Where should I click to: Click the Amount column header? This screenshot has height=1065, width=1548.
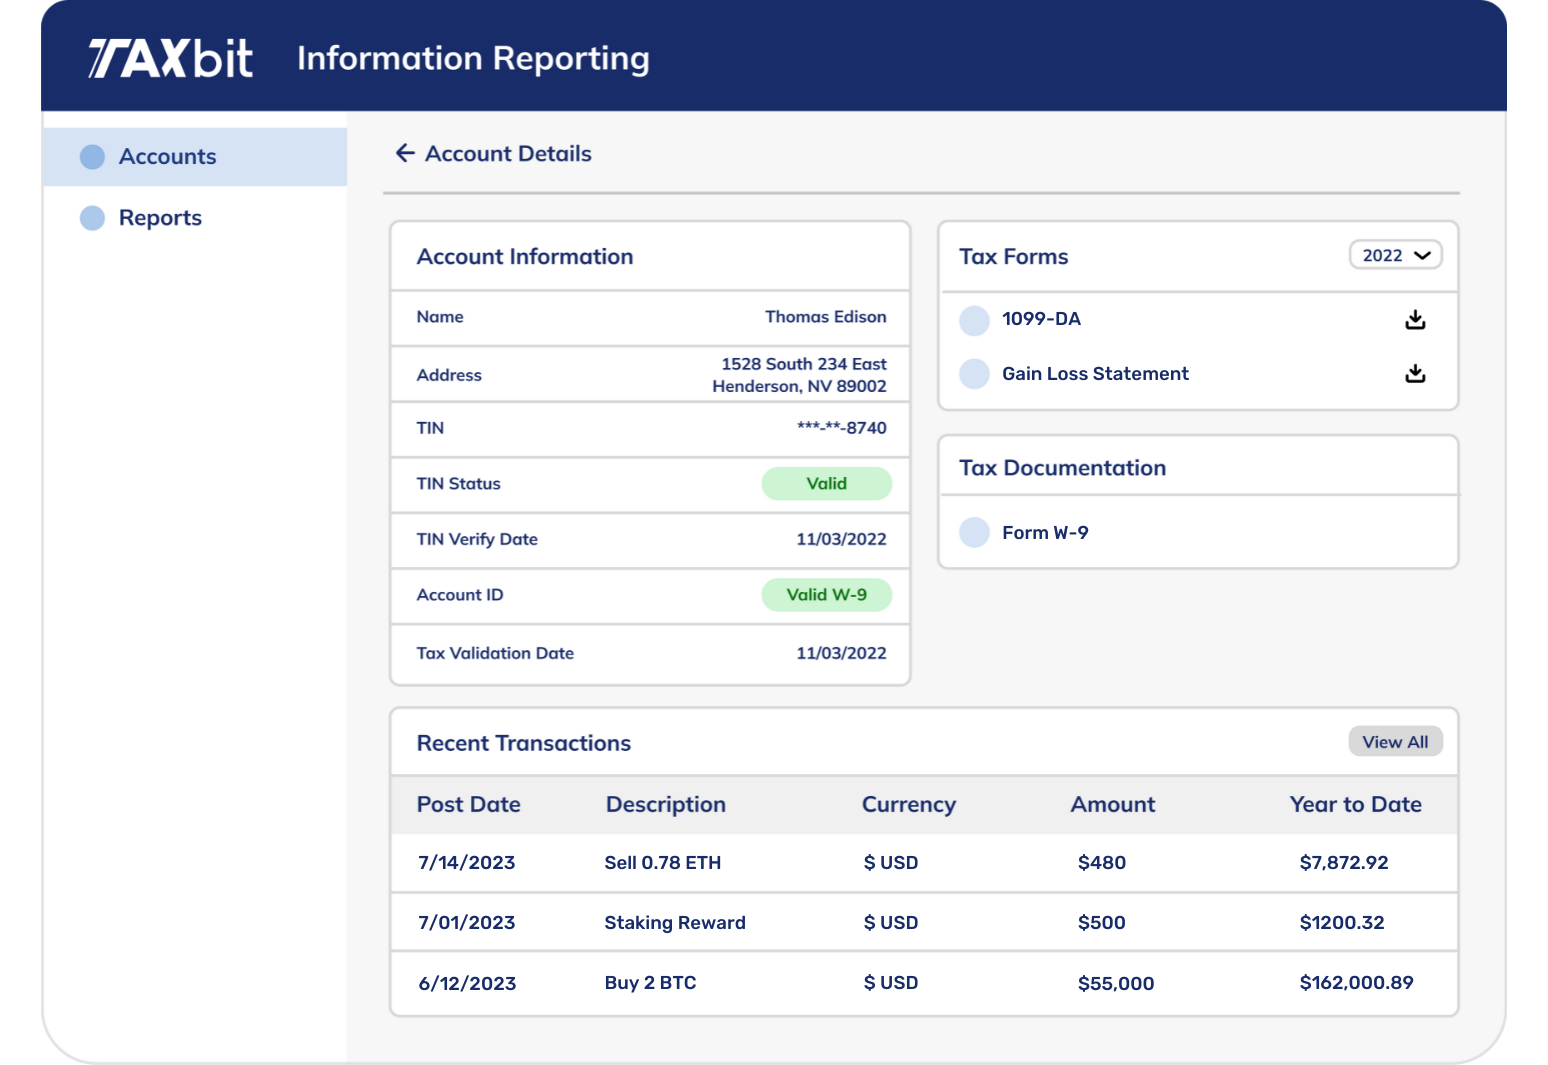point(1112,804)
